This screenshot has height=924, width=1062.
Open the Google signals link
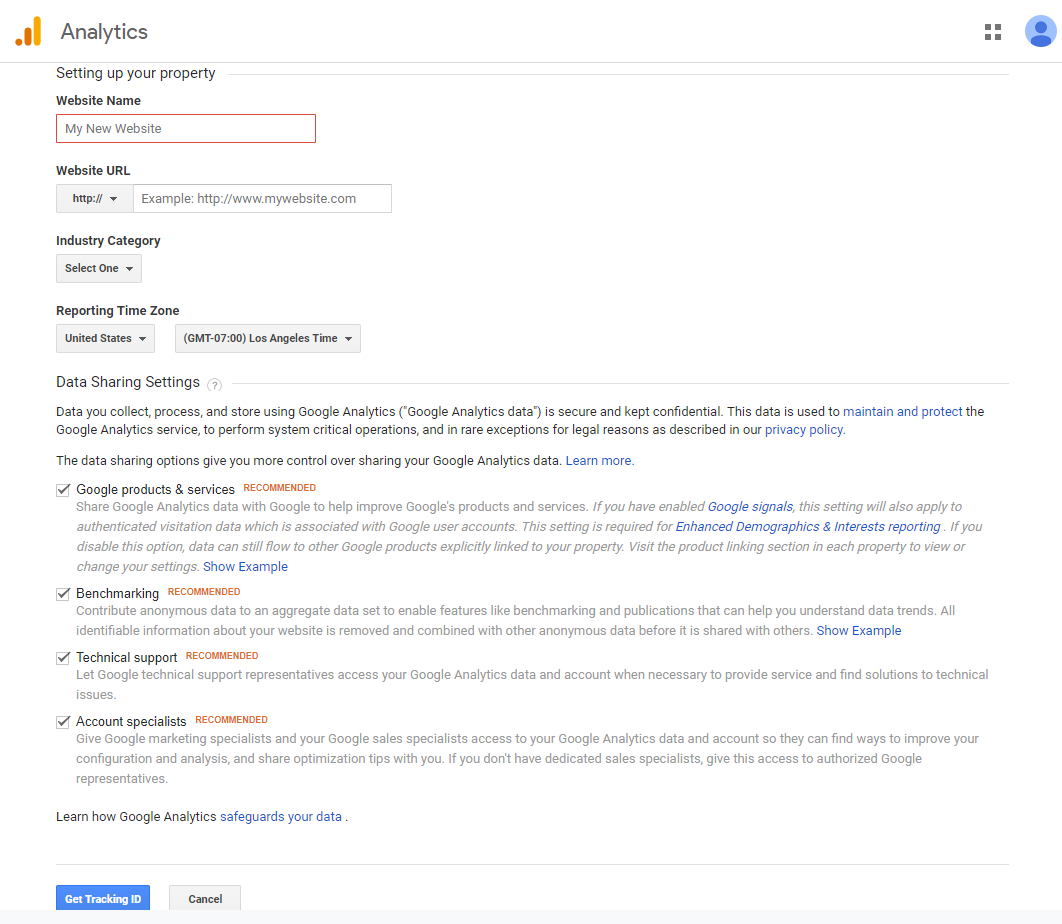click(x=750, y=507)
